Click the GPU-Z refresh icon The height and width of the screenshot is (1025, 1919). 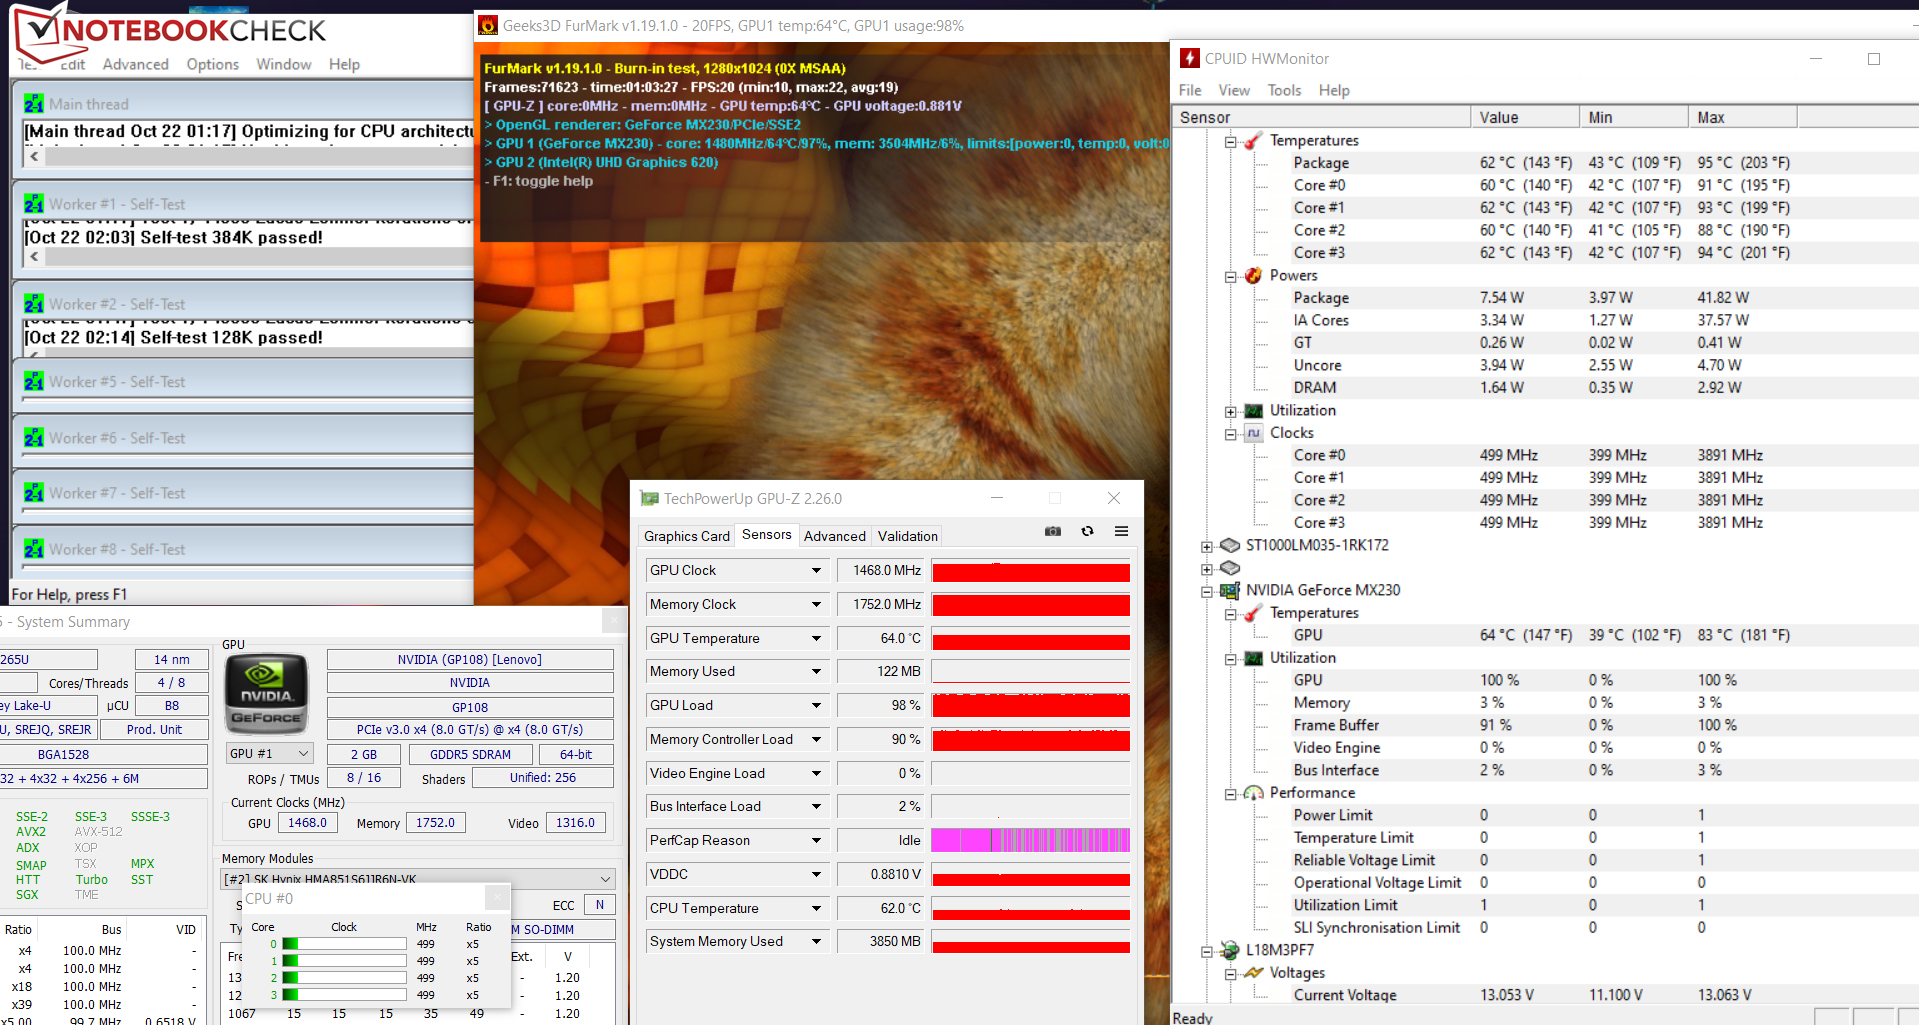[x=1087, y=531]
